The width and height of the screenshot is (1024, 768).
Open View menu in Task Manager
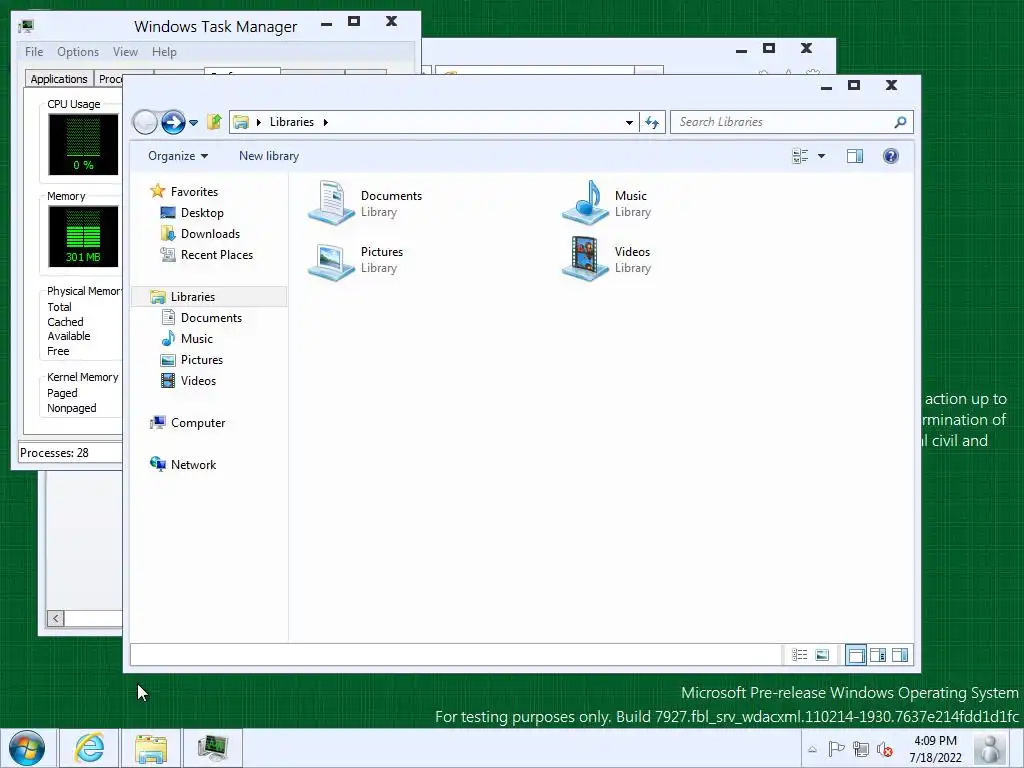pyautogui.click(x=125, y=52)
